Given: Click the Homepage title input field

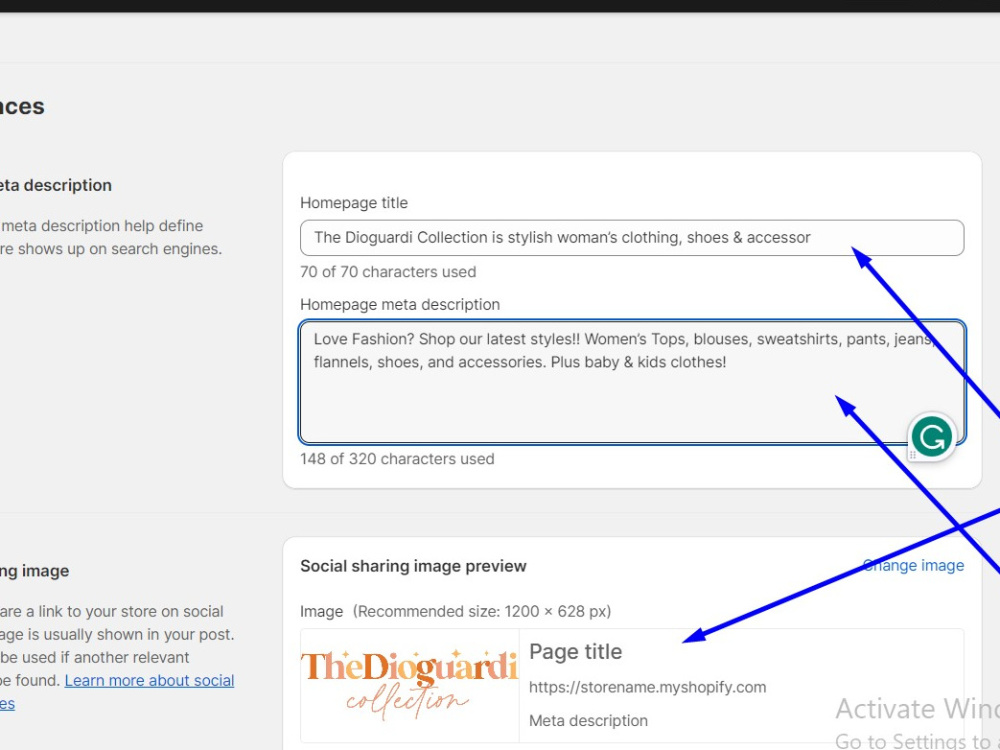Looking at the screenshot, I should tap(631, 238).
